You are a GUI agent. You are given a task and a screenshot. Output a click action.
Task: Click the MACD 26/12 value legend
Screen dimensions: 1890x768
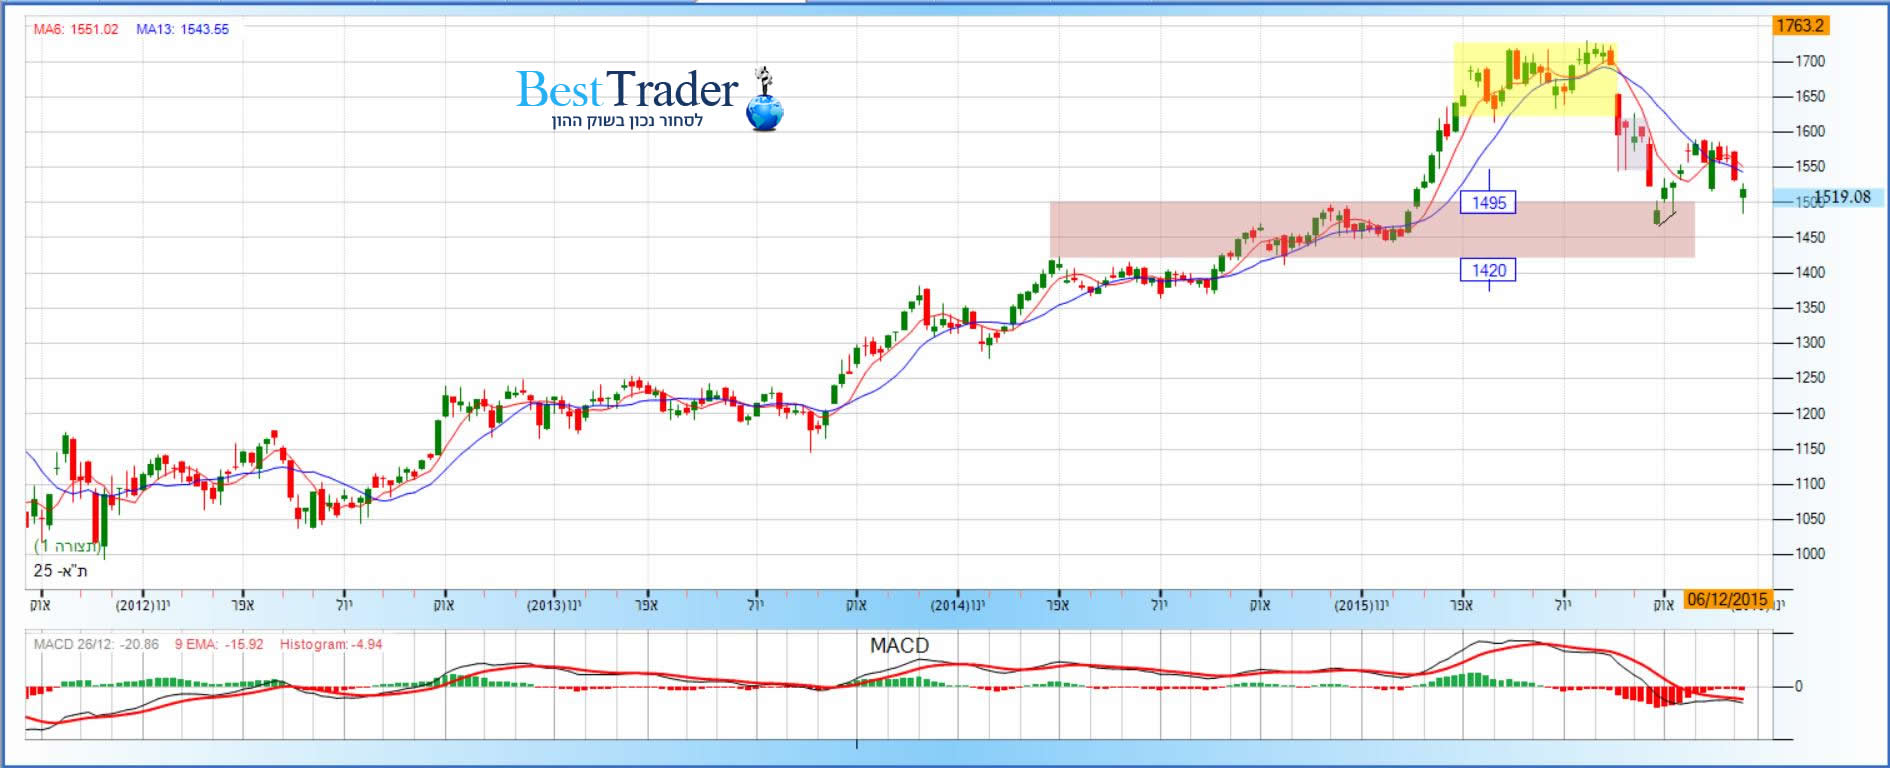96,644
